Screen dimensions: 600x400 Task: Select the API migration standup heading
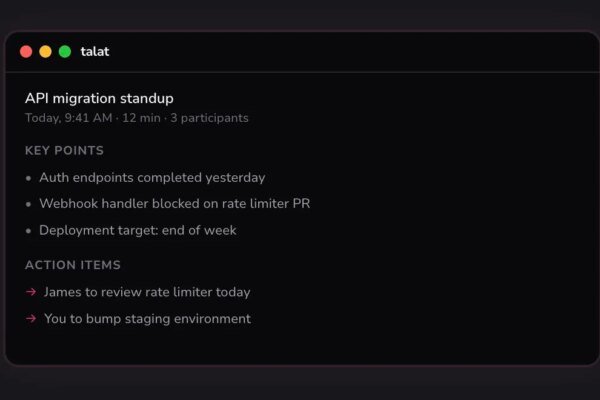(99, 98)
